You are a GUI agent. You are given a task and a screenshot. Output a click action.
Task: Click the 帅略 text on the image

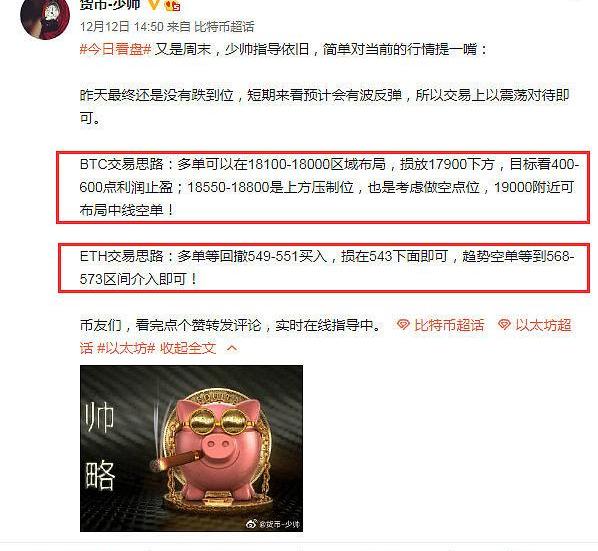(x=100, y=446)
